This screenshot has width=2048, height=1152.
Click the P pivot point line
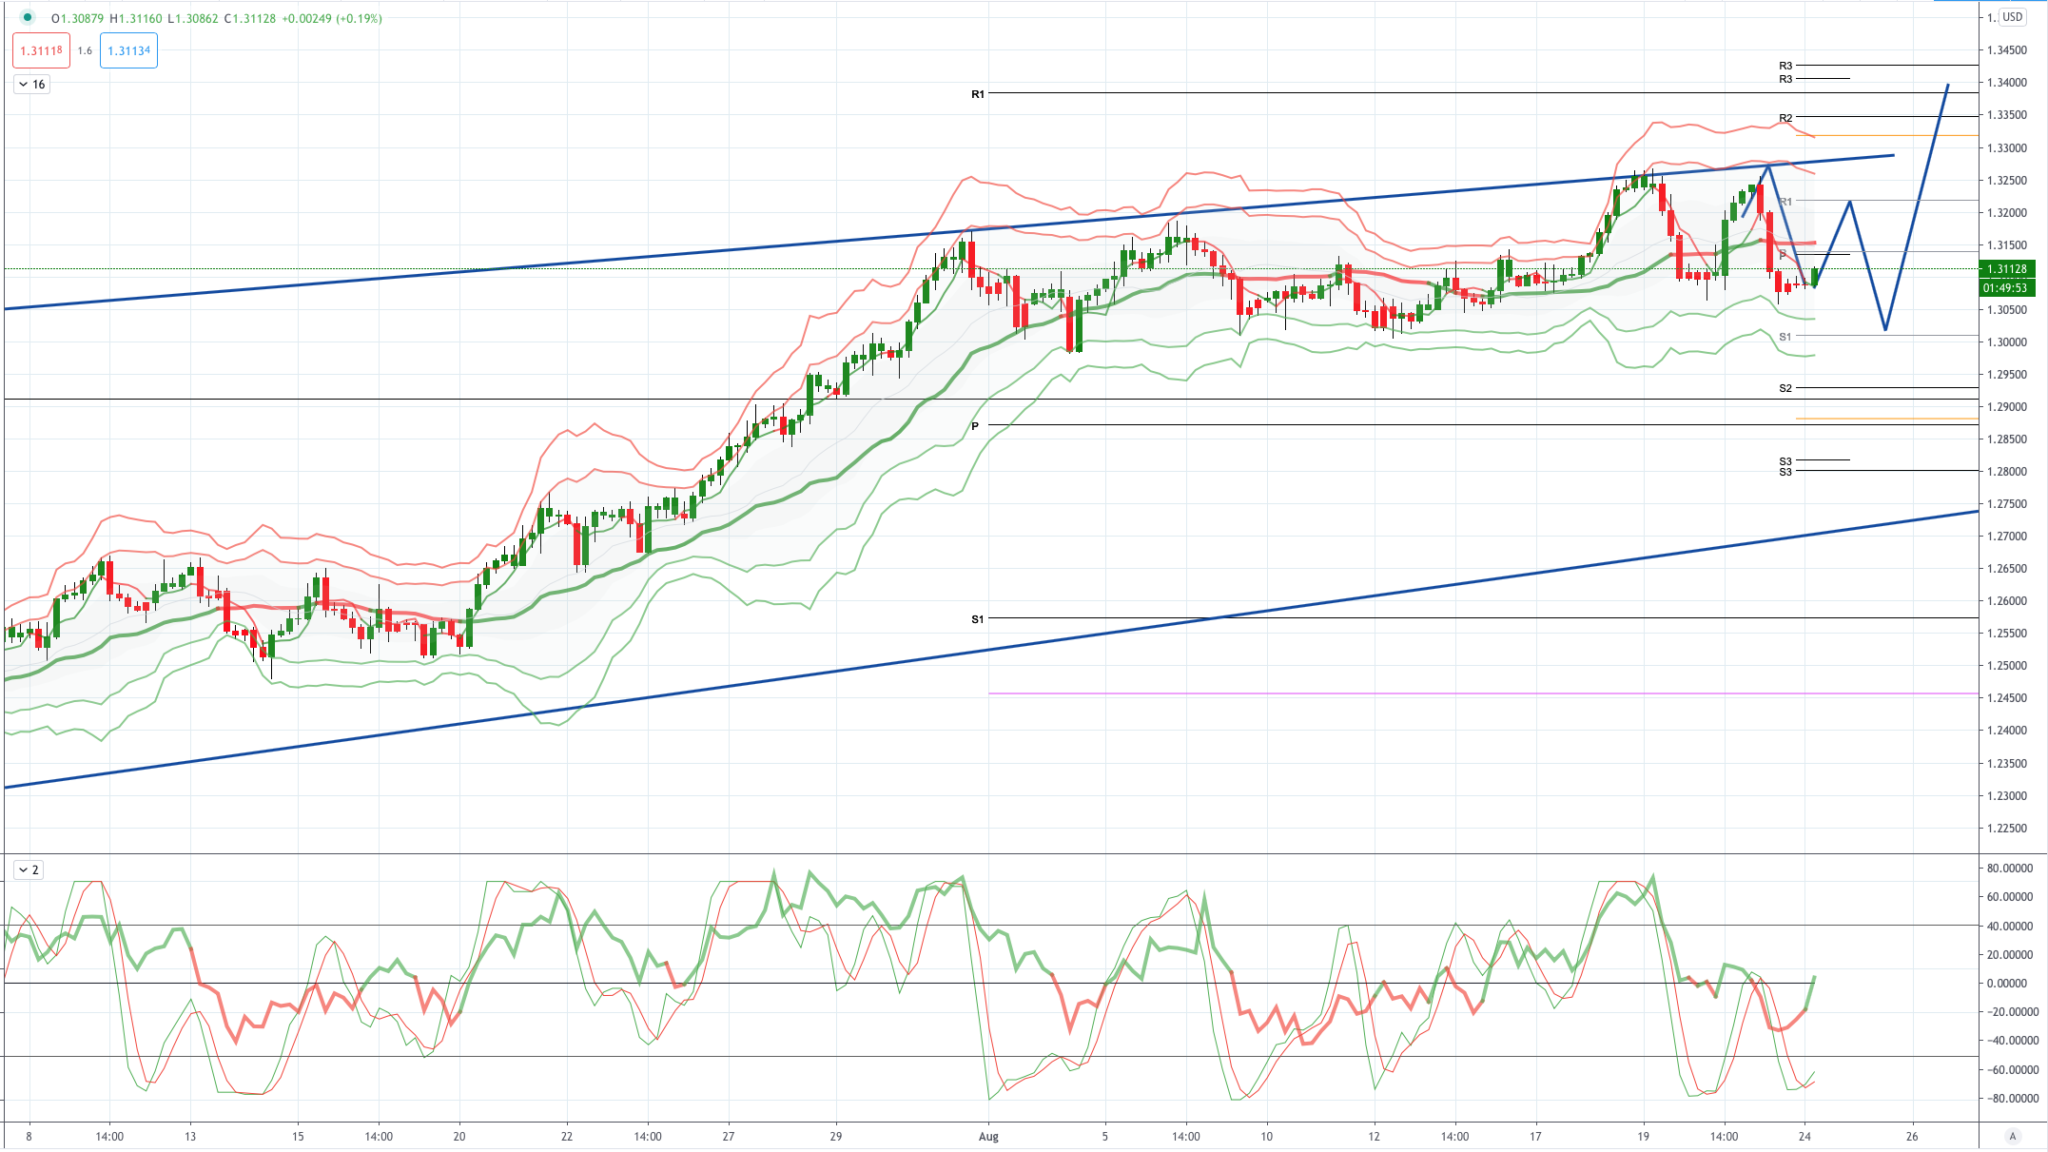pyautogui.click(x=1200, y=424)
